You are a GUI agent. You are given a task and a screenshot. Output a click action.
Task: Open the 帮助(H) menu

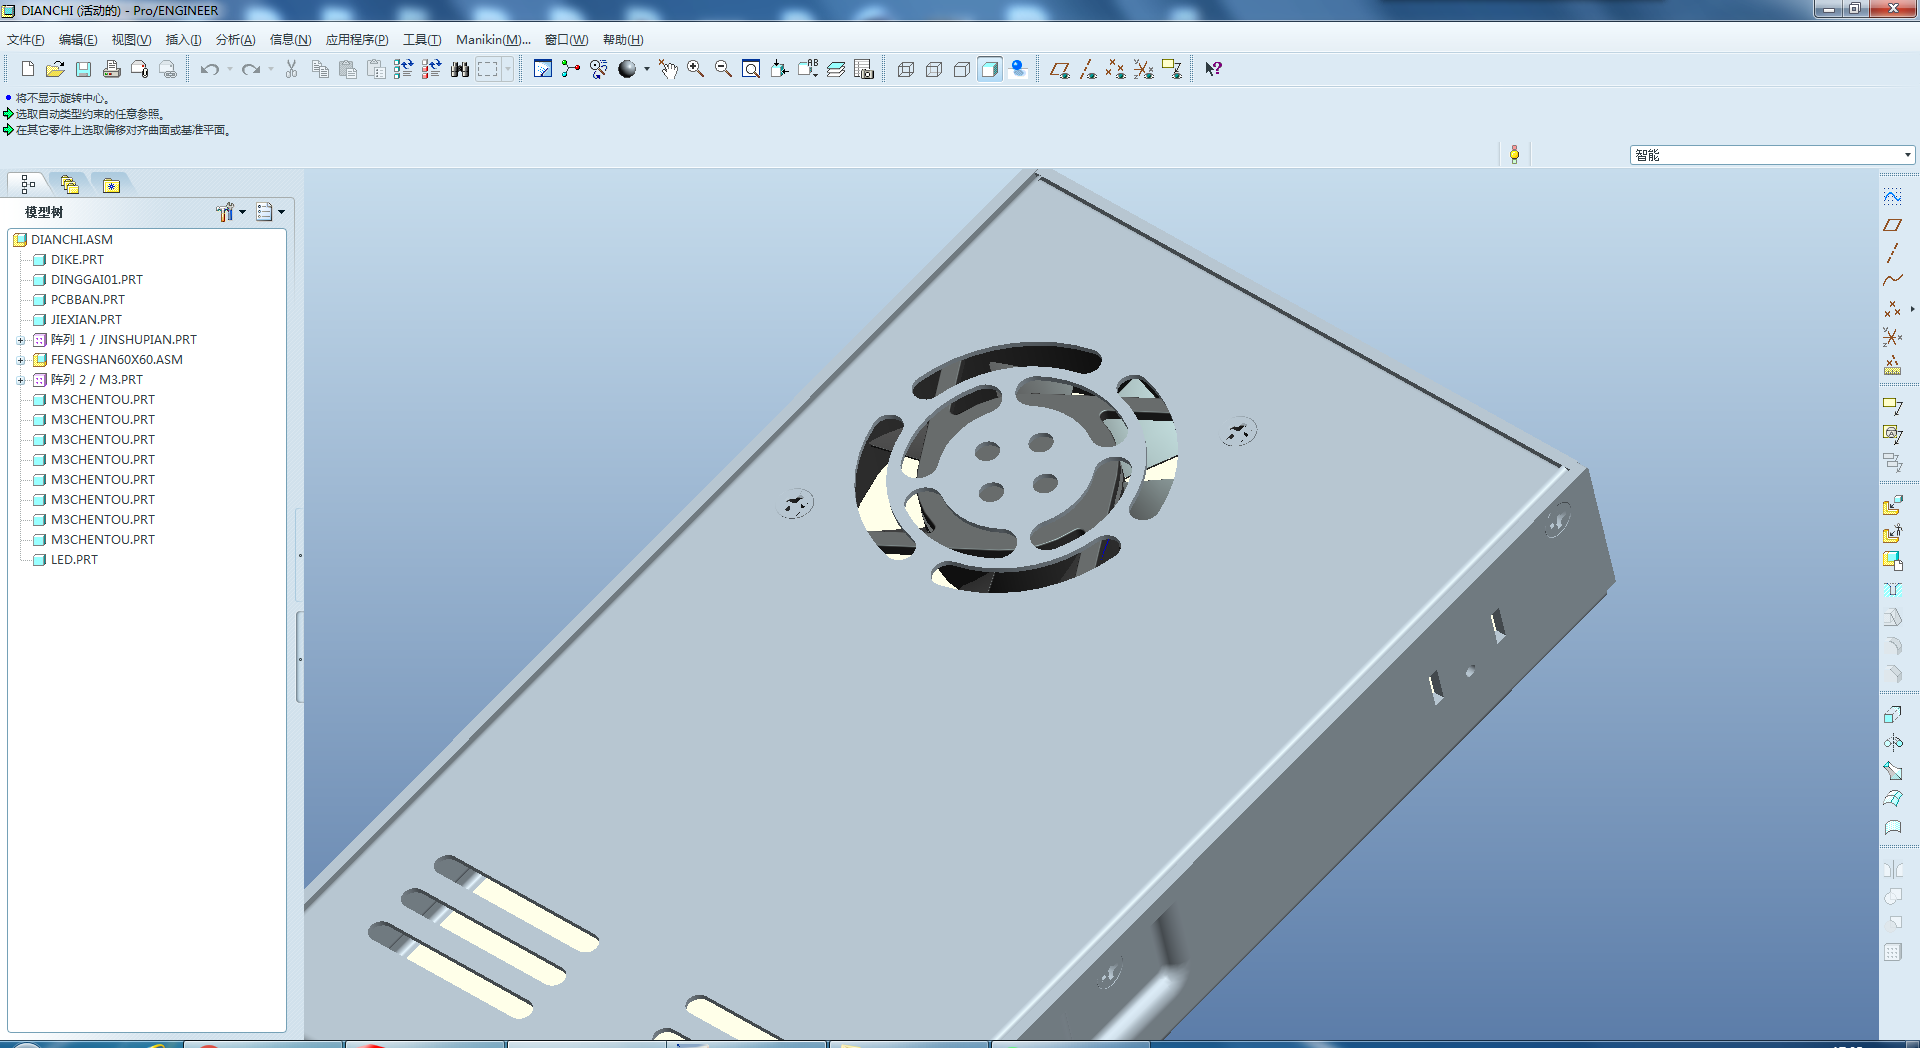(x=623, y=40)
